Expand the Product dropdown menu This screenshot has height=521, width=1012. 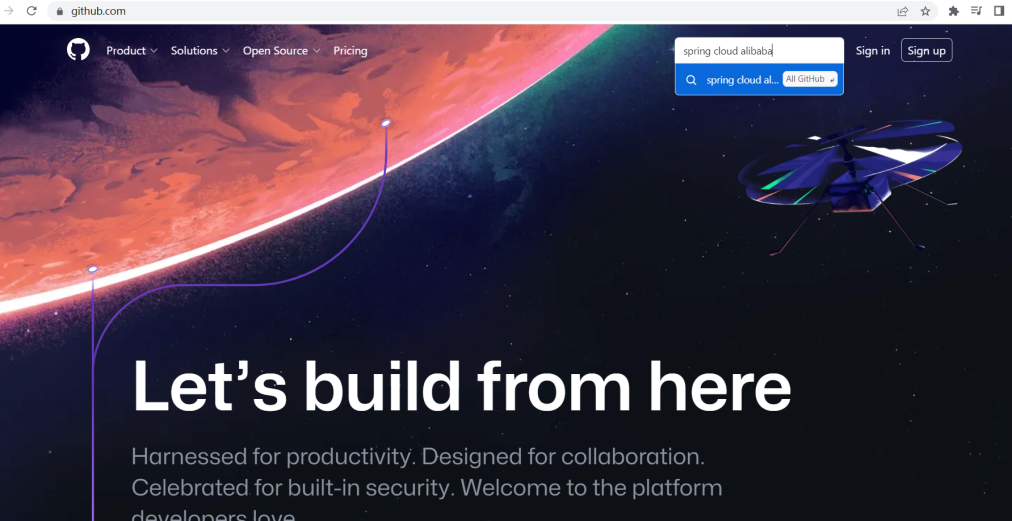point(132,50)
